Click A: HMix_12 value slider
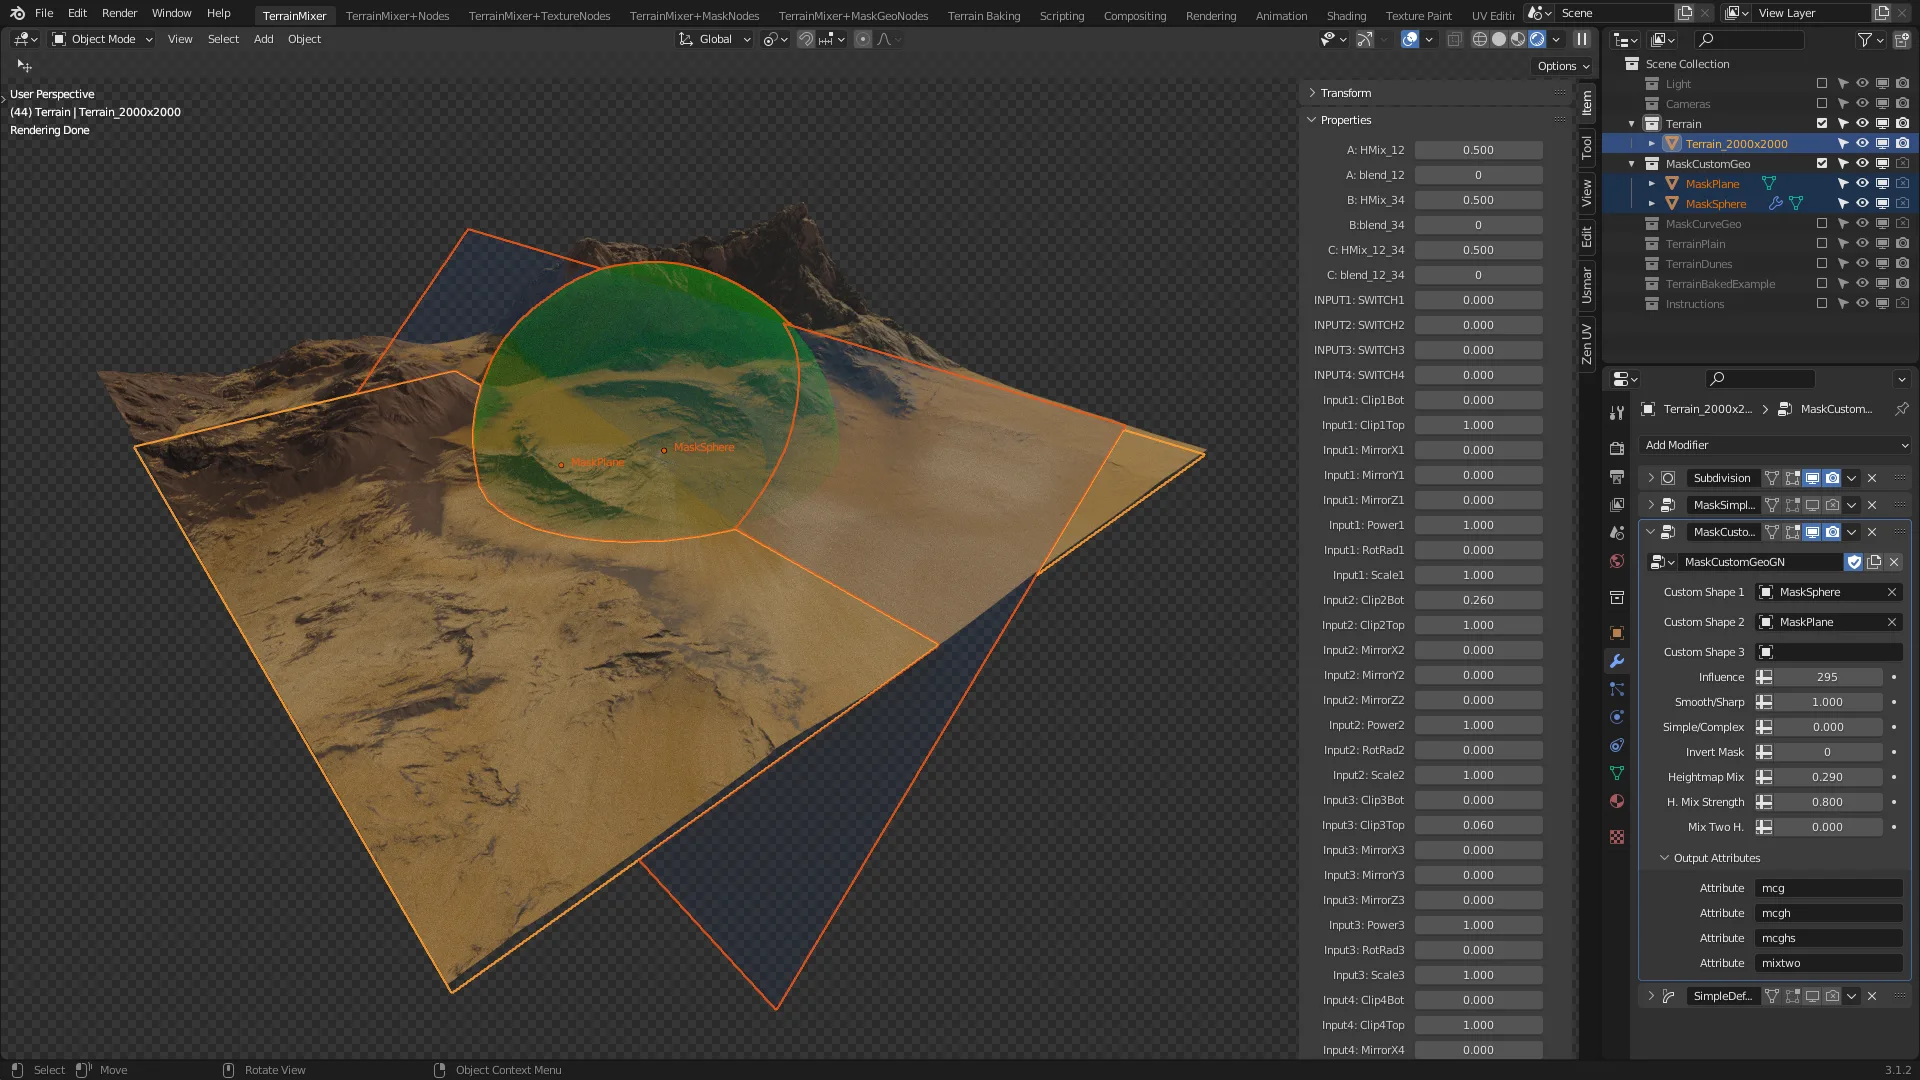This screenshot has width=1920, height=1080. click(1478, 150)
